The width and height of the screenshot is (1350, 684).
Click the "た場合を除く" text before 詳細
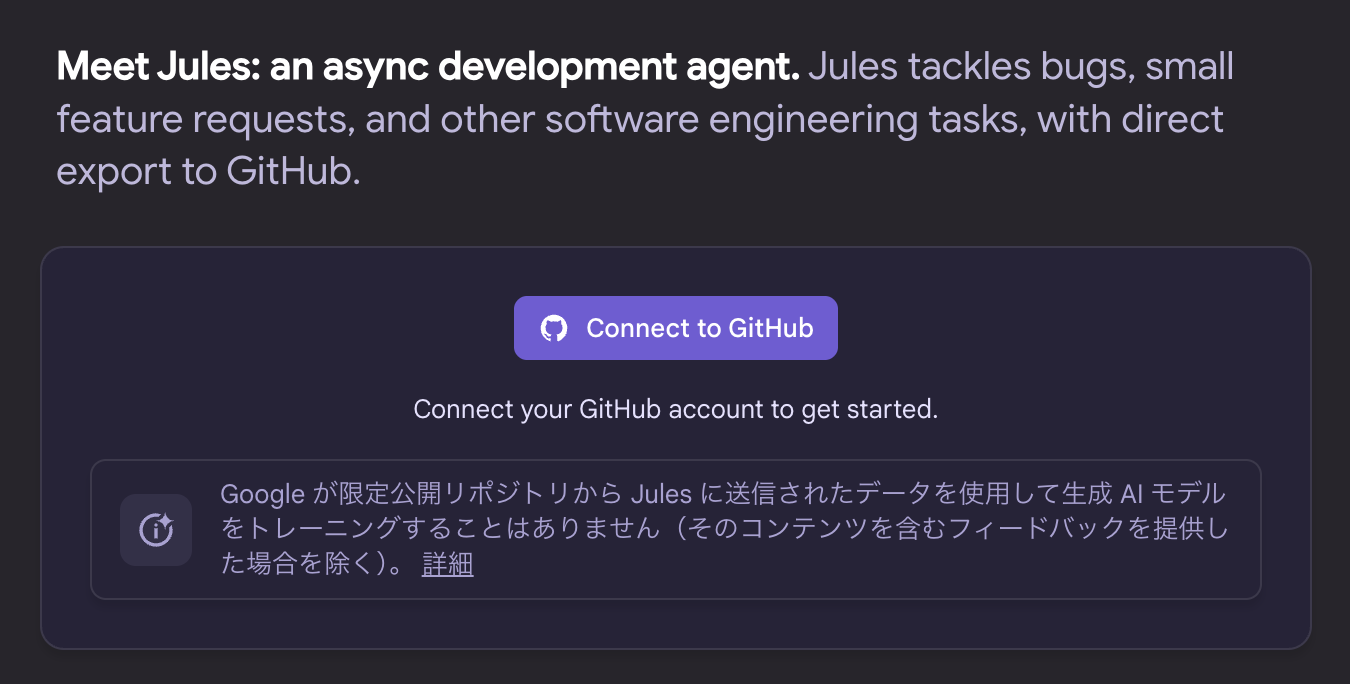pos(293,565)
